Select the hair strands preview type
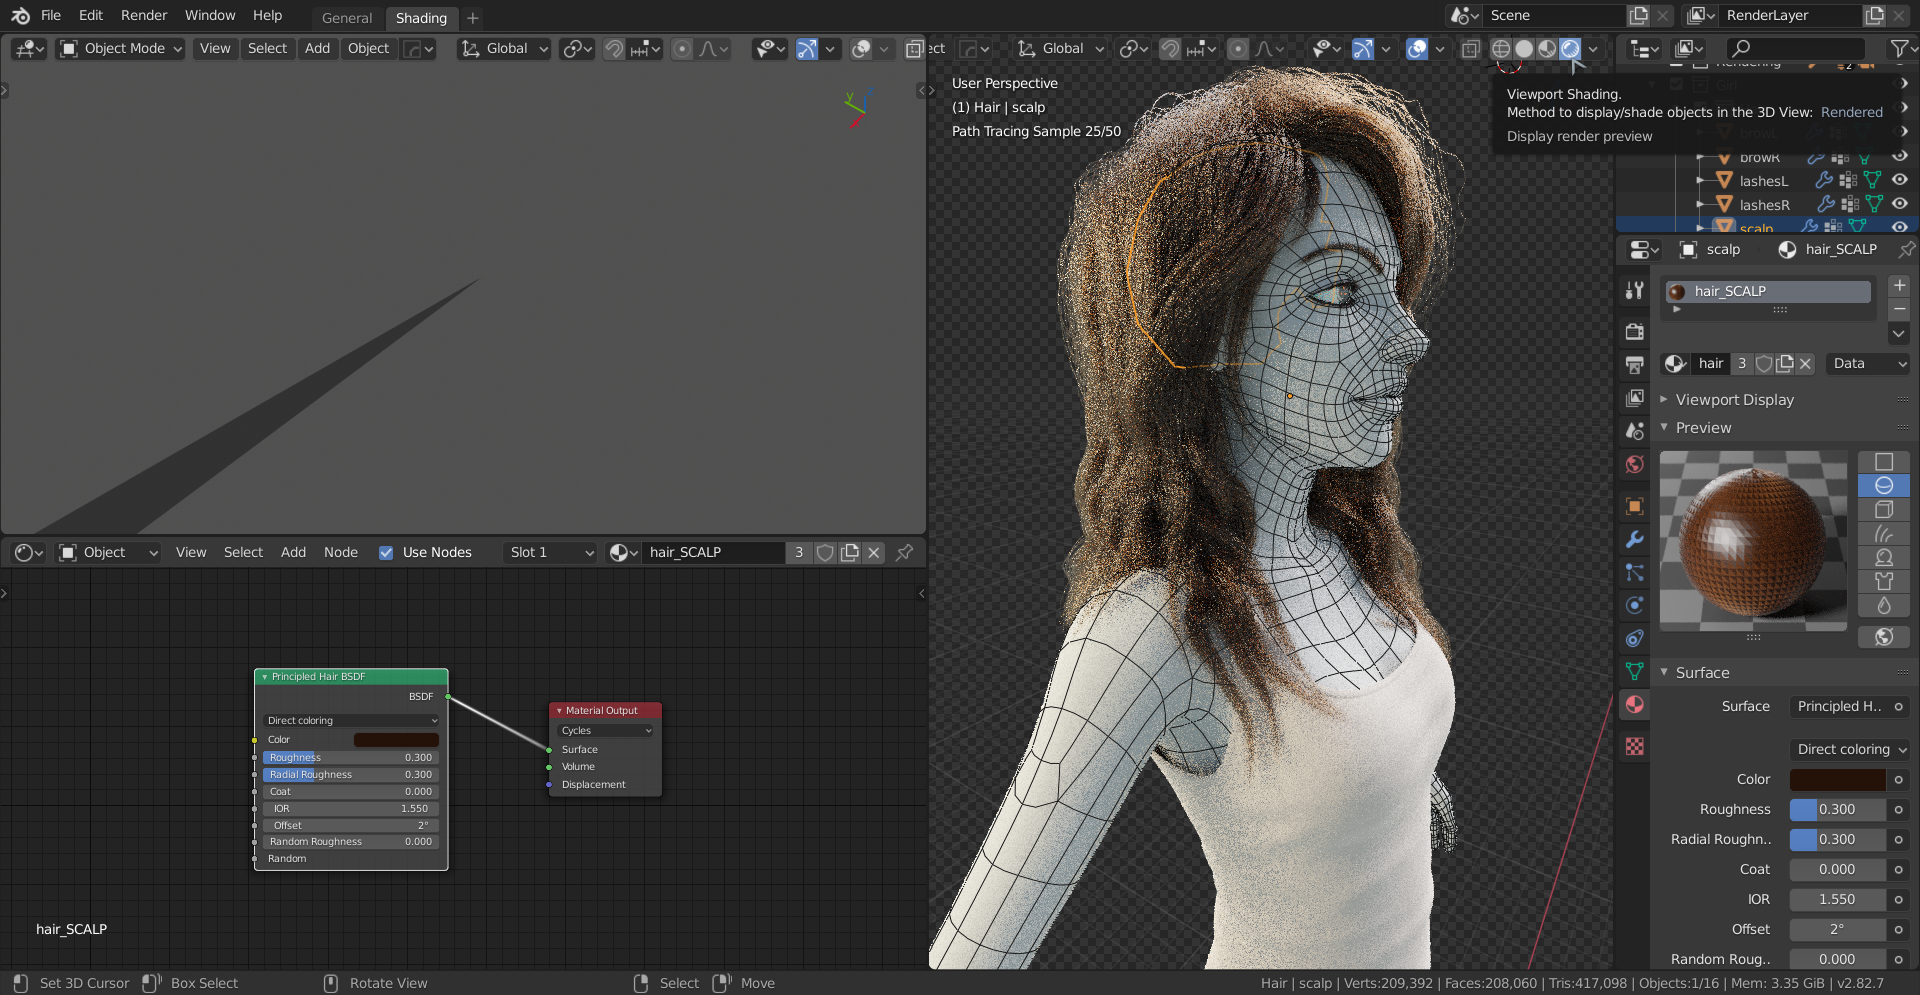This screenshot has width=1920, height=995. click(x=1884, y=534)
